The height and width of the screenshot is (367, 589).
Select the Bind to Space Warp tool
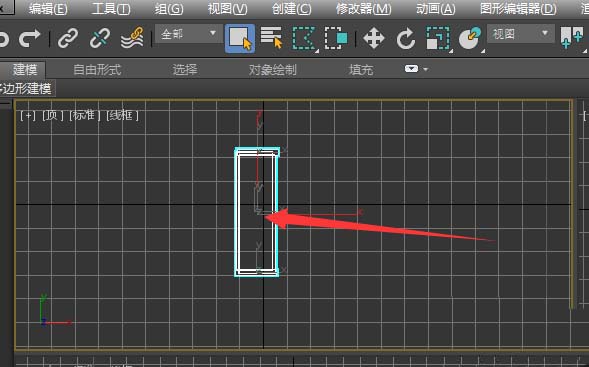(132, 38)
